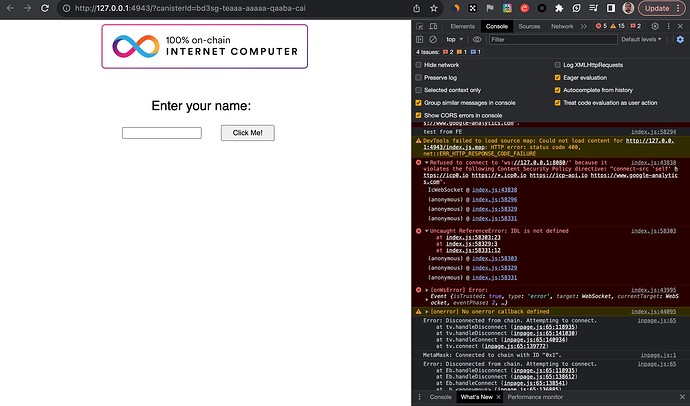Open the colorful square extension icon
690x406 pixels.
point(507,8)
